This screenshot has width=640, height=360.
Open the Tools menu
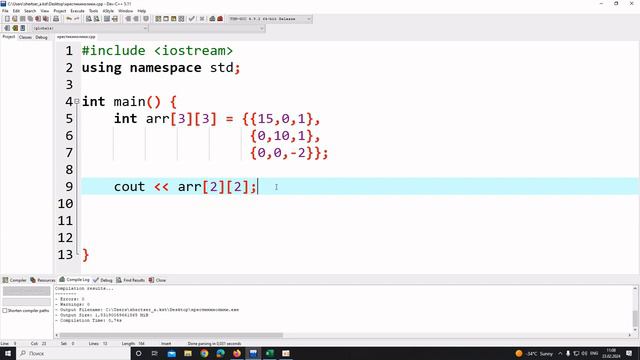pyautogui.click(x=94, y=11)
